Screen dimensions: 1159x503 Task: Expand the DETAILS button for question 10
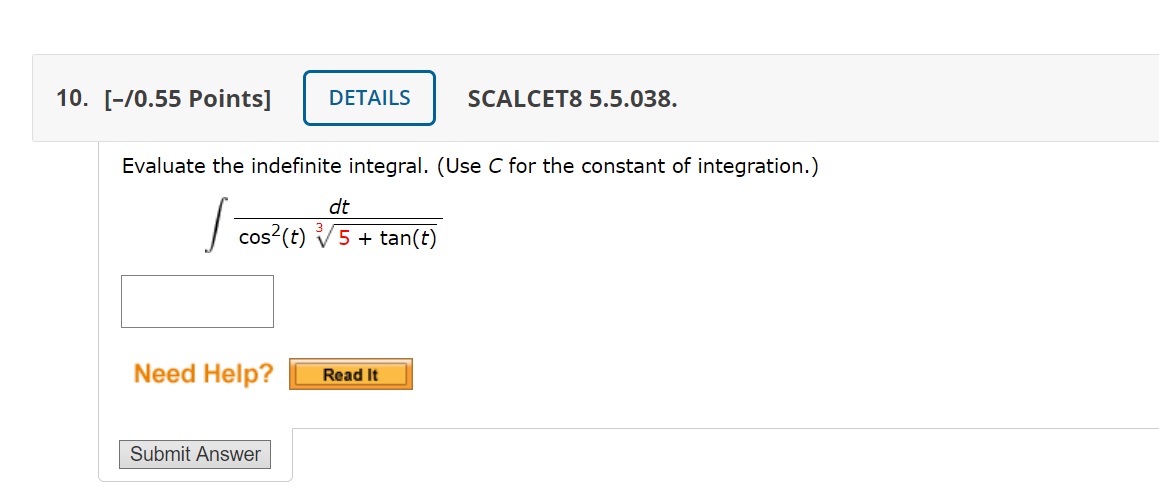pyautogui.click(x=369, y=98)
